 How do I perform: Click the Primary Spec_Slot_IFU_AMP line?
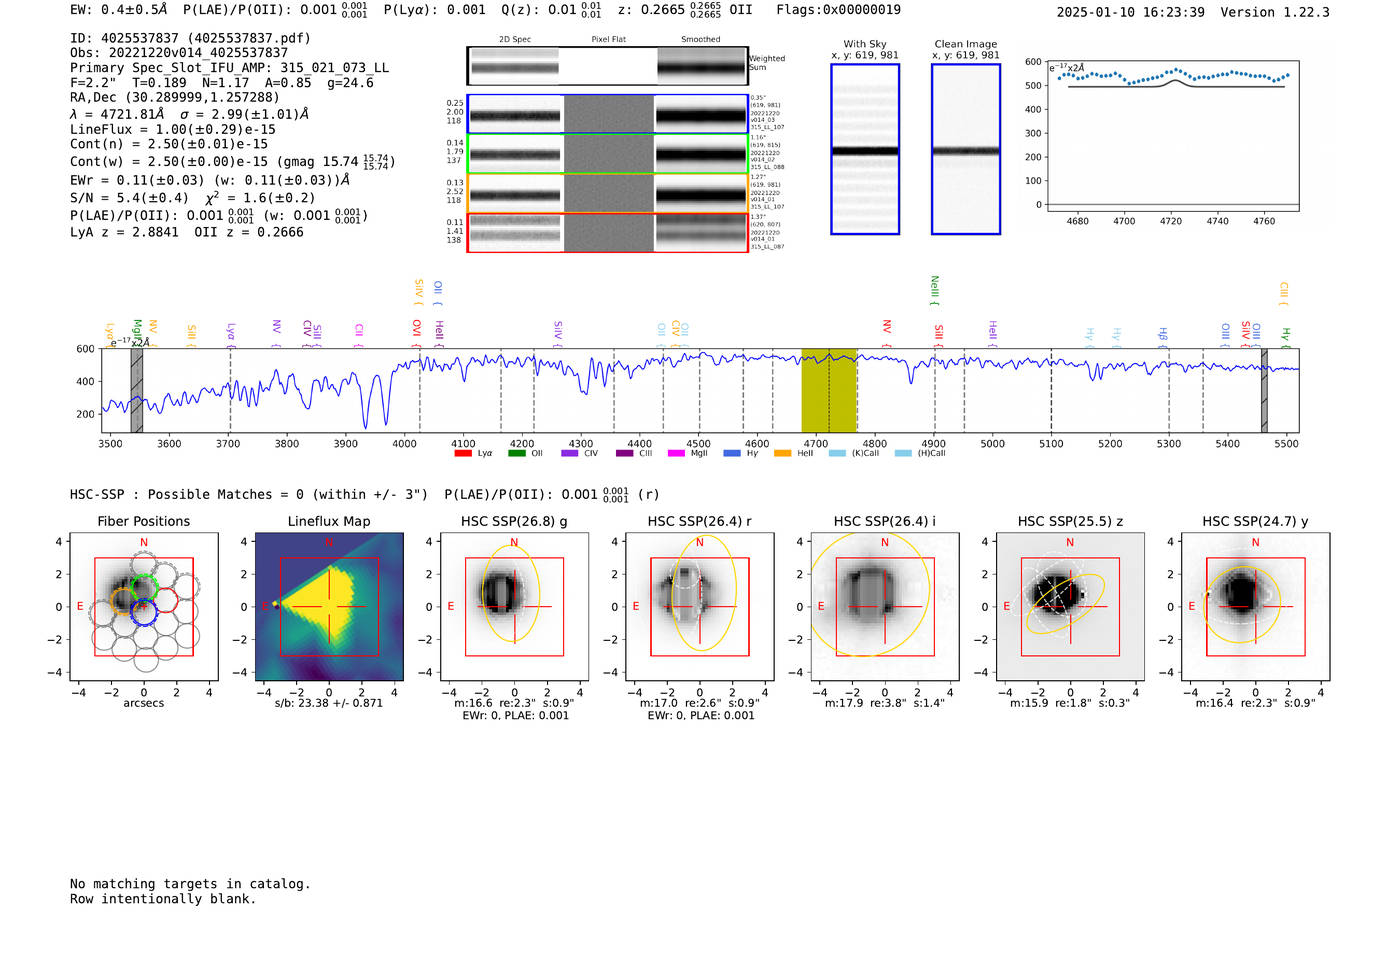tap(230, 68)
